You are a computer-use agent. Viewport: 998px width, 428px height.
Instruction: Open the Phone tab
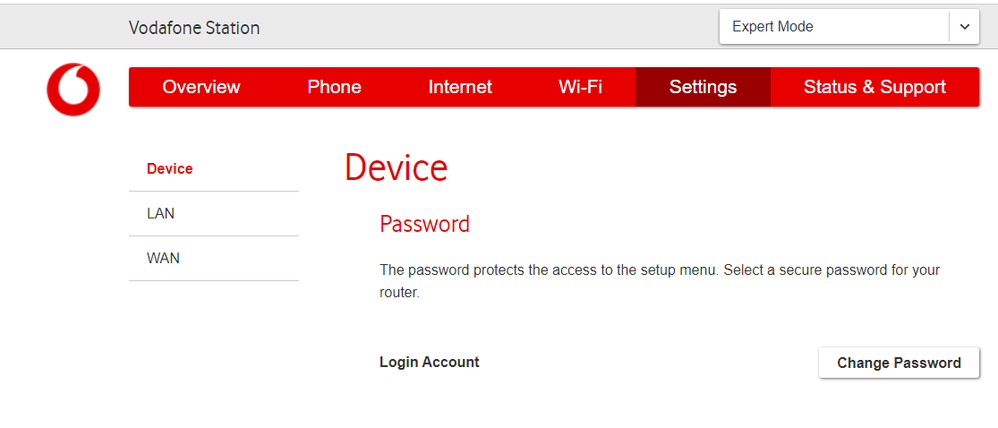pyautogui.click(x=334, y=87)
